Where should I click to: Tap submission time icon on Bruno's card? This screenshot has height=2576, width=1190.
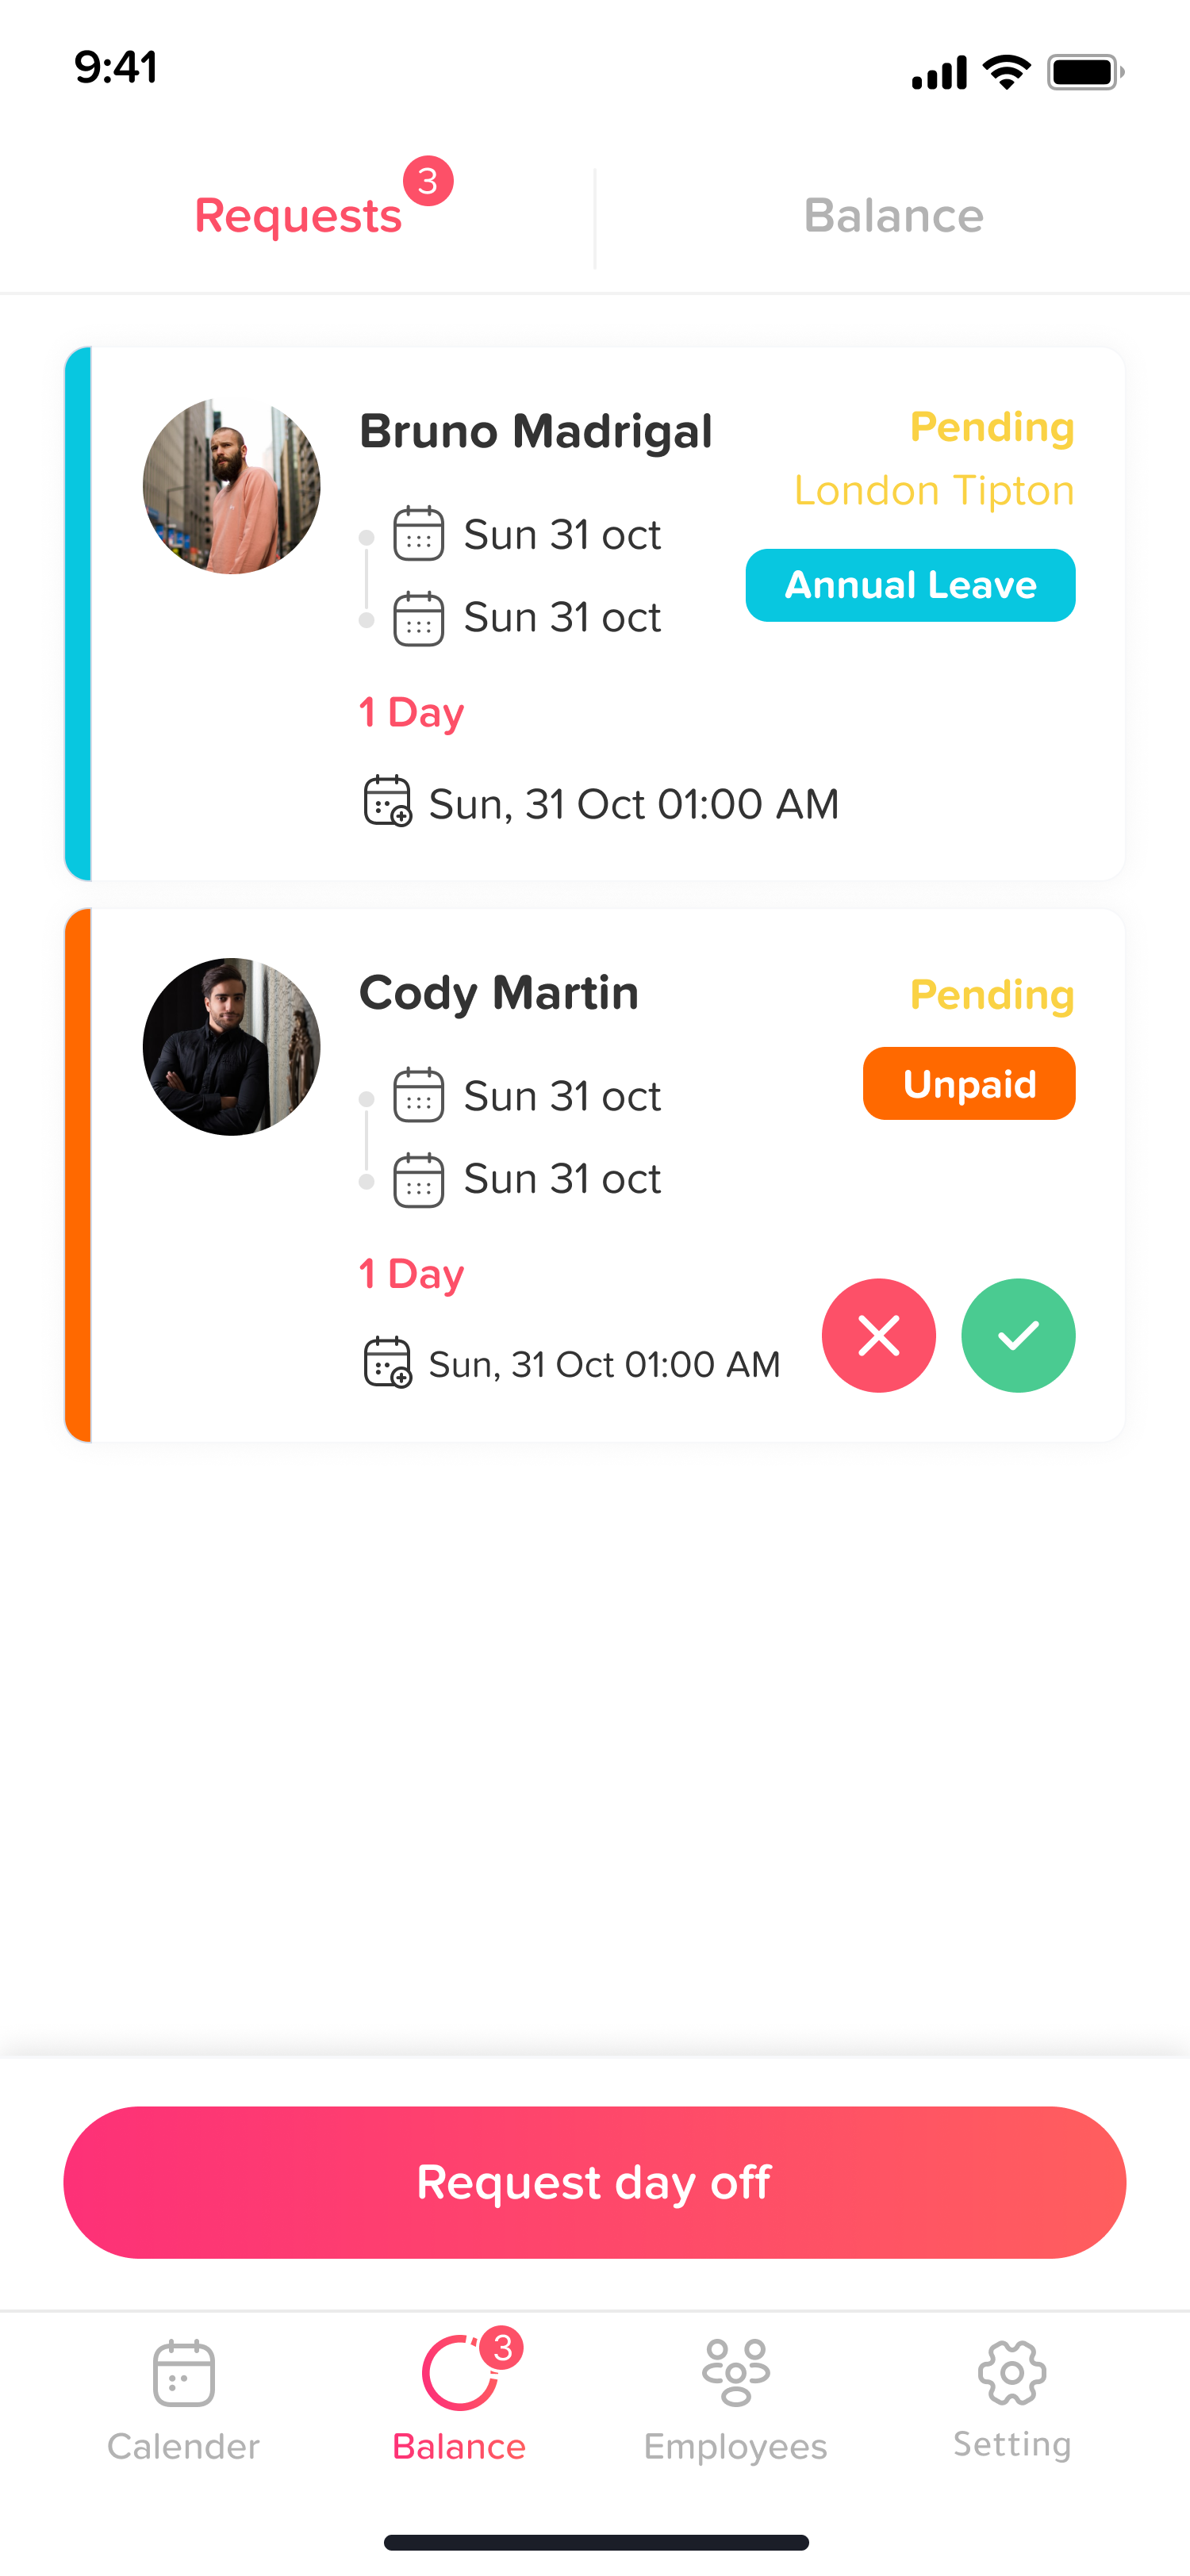(387, 801)
